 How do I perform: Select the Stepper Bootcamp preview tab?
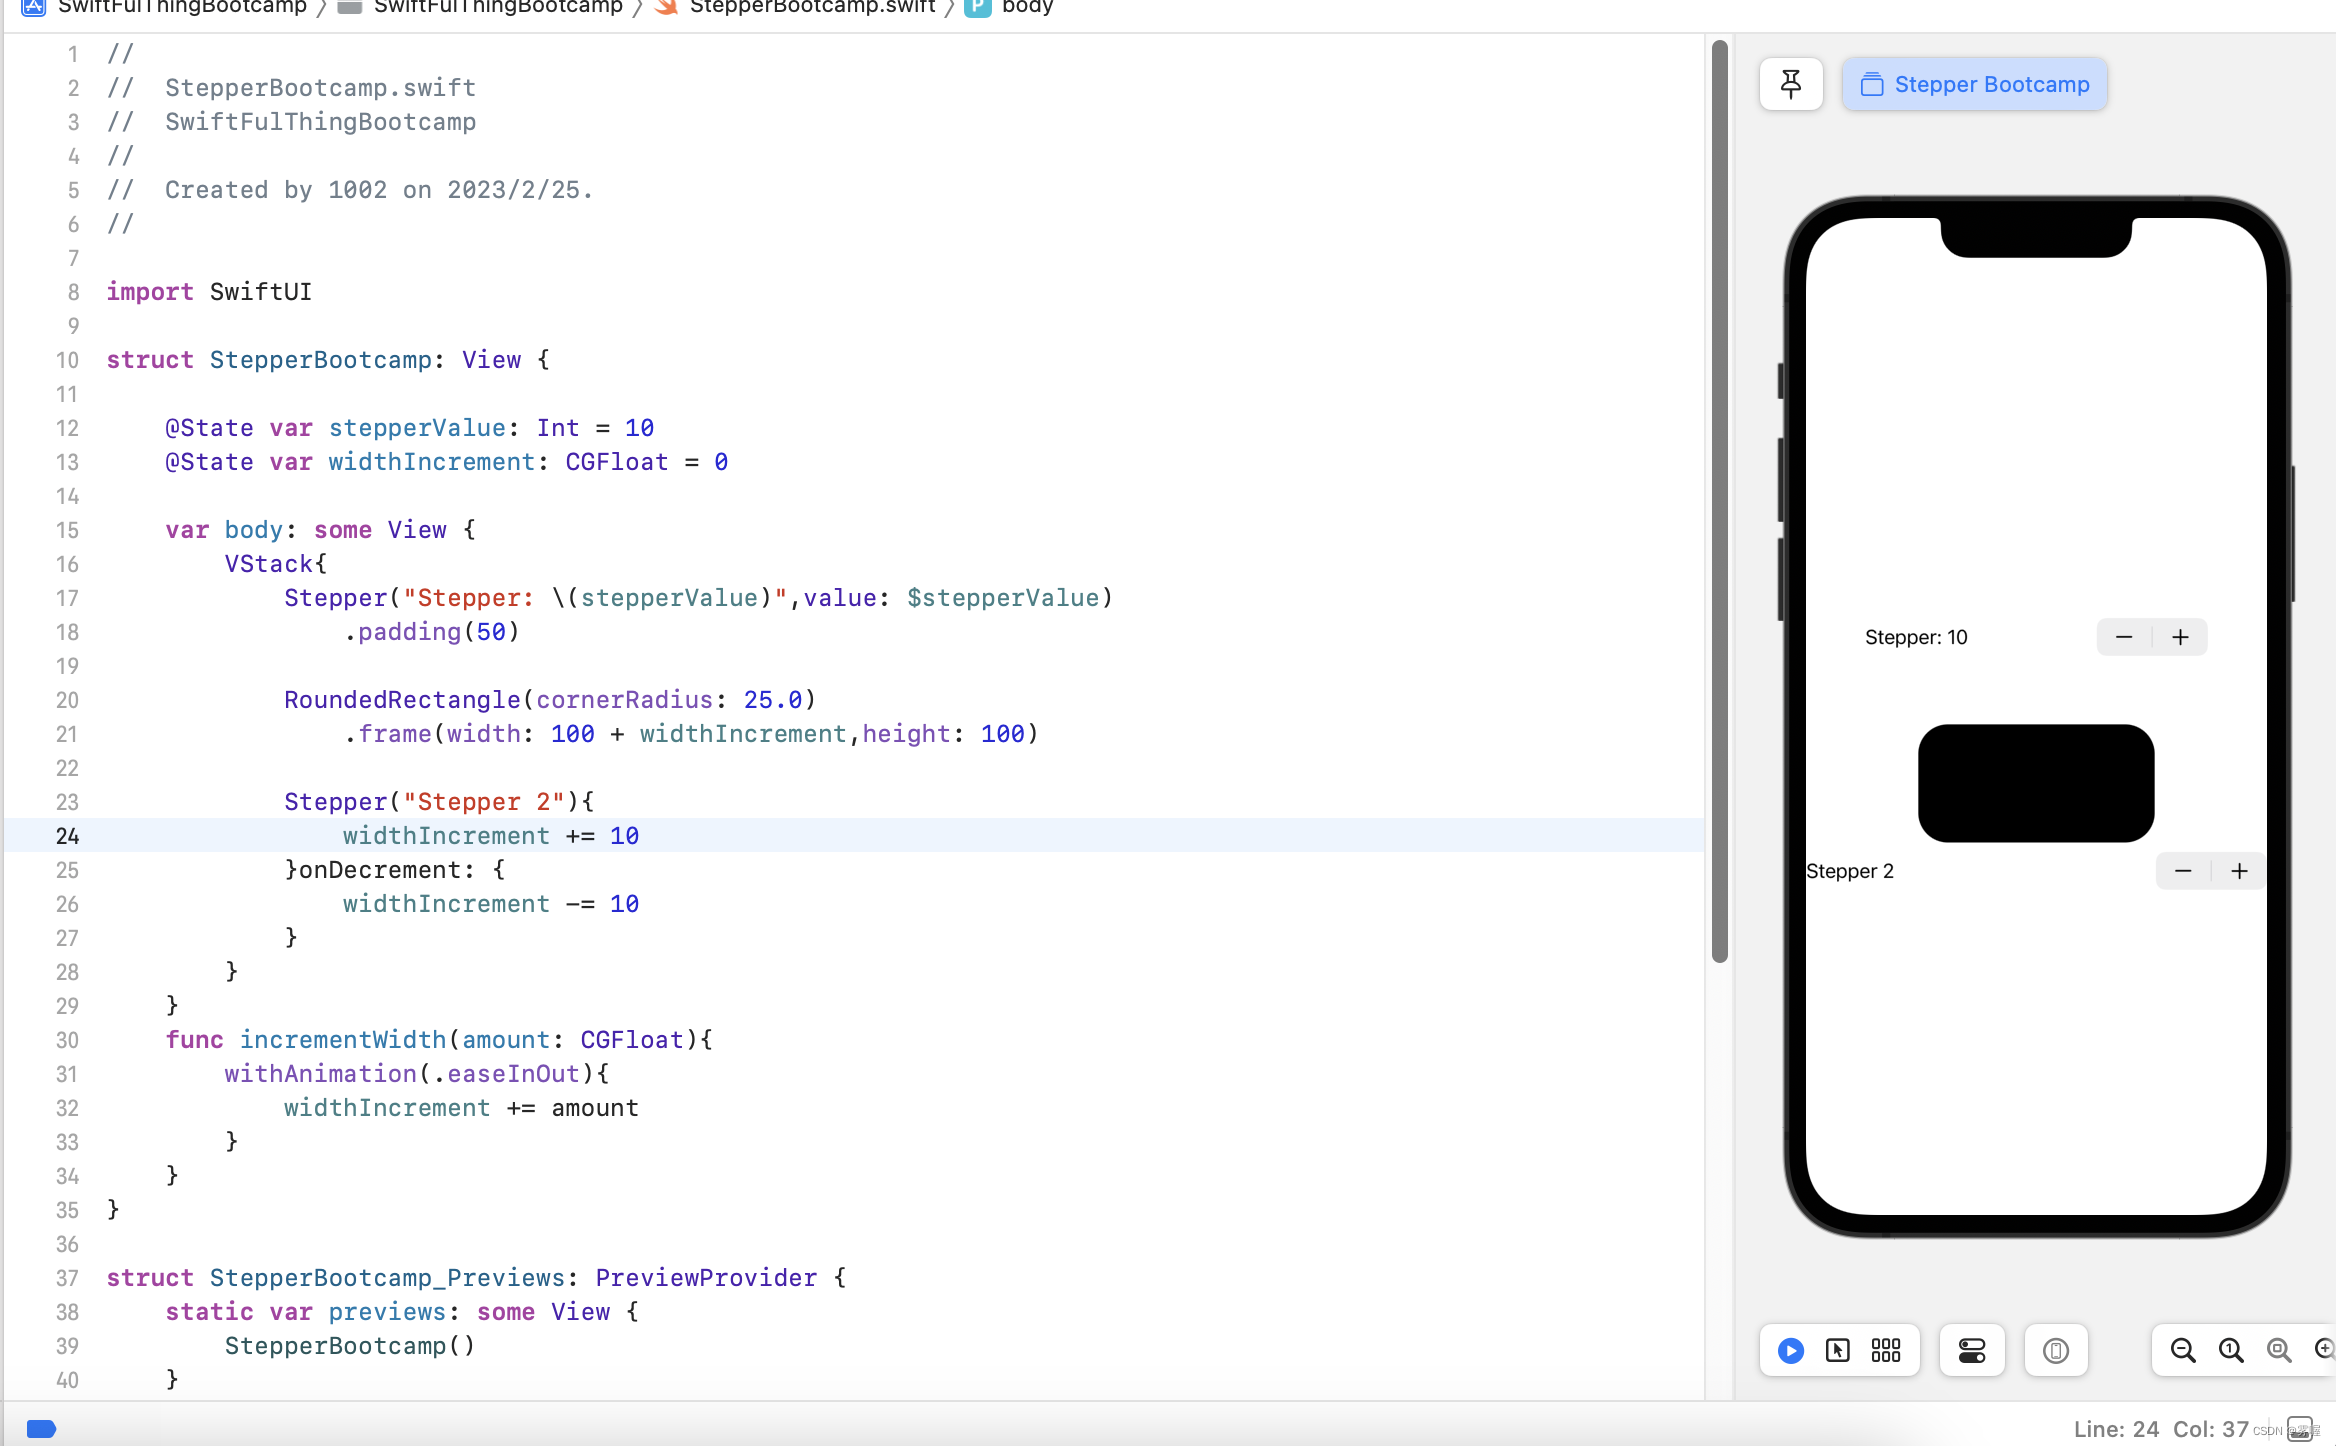[x=1975, y=84]
